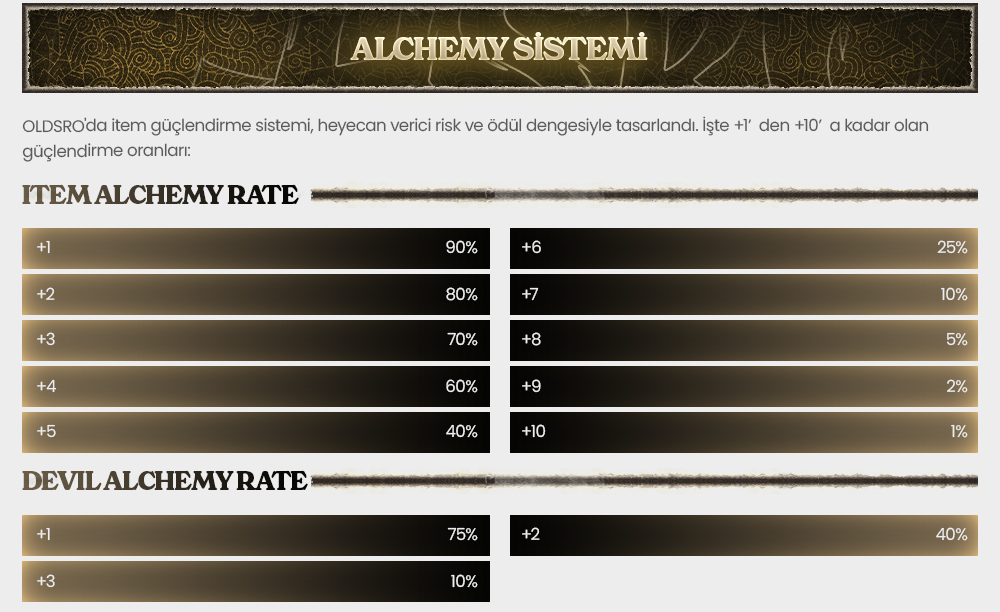Click the +3 item alchemy 70% bar
1000x612 pixels.
pyautogui.click(x=256, y=340)
